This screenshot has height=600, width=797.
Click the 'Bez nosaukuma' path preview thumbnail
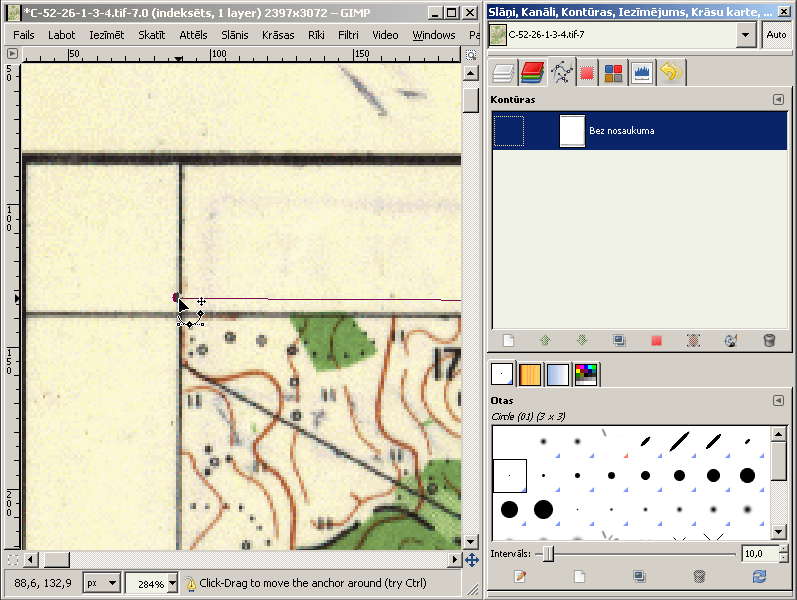tap(572, 131)
